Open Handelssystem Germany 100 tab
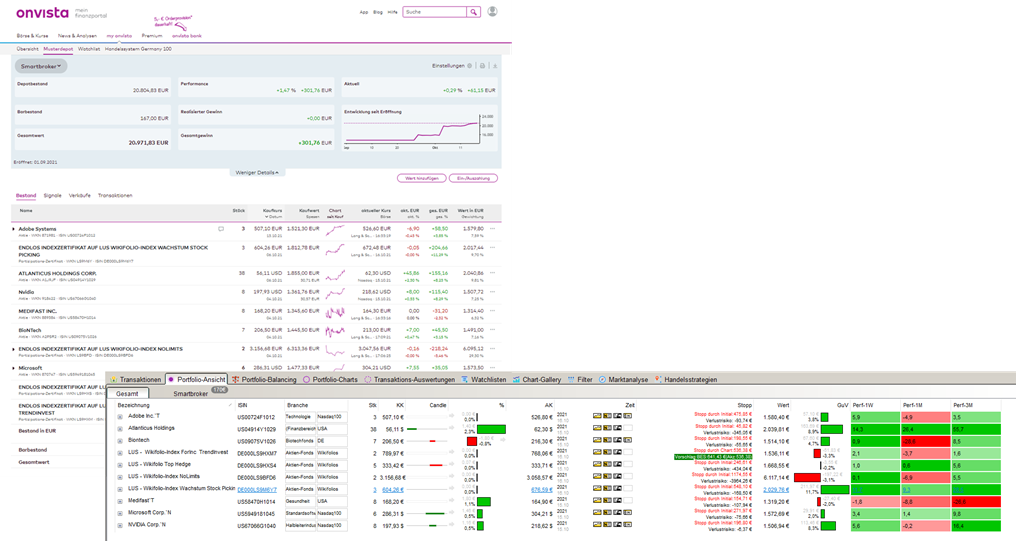 (138, 49)
